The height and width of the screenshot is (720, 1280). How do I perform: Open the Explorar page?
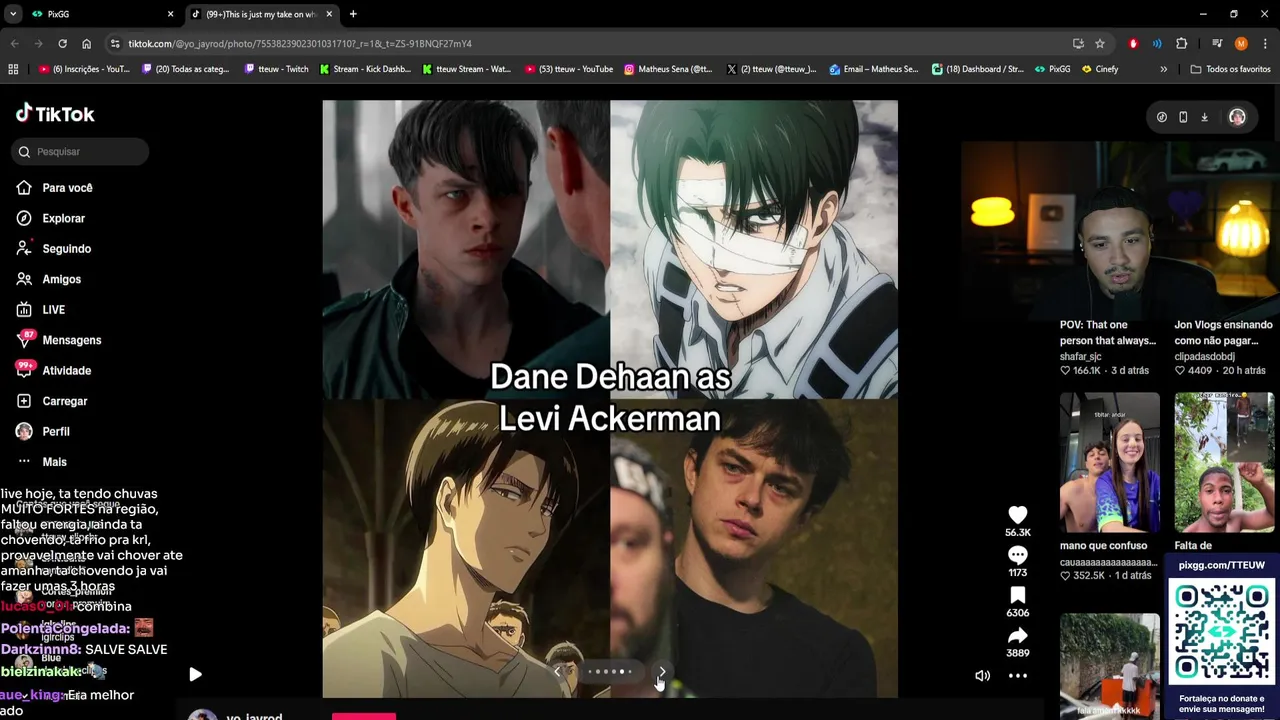click(63, 218)
